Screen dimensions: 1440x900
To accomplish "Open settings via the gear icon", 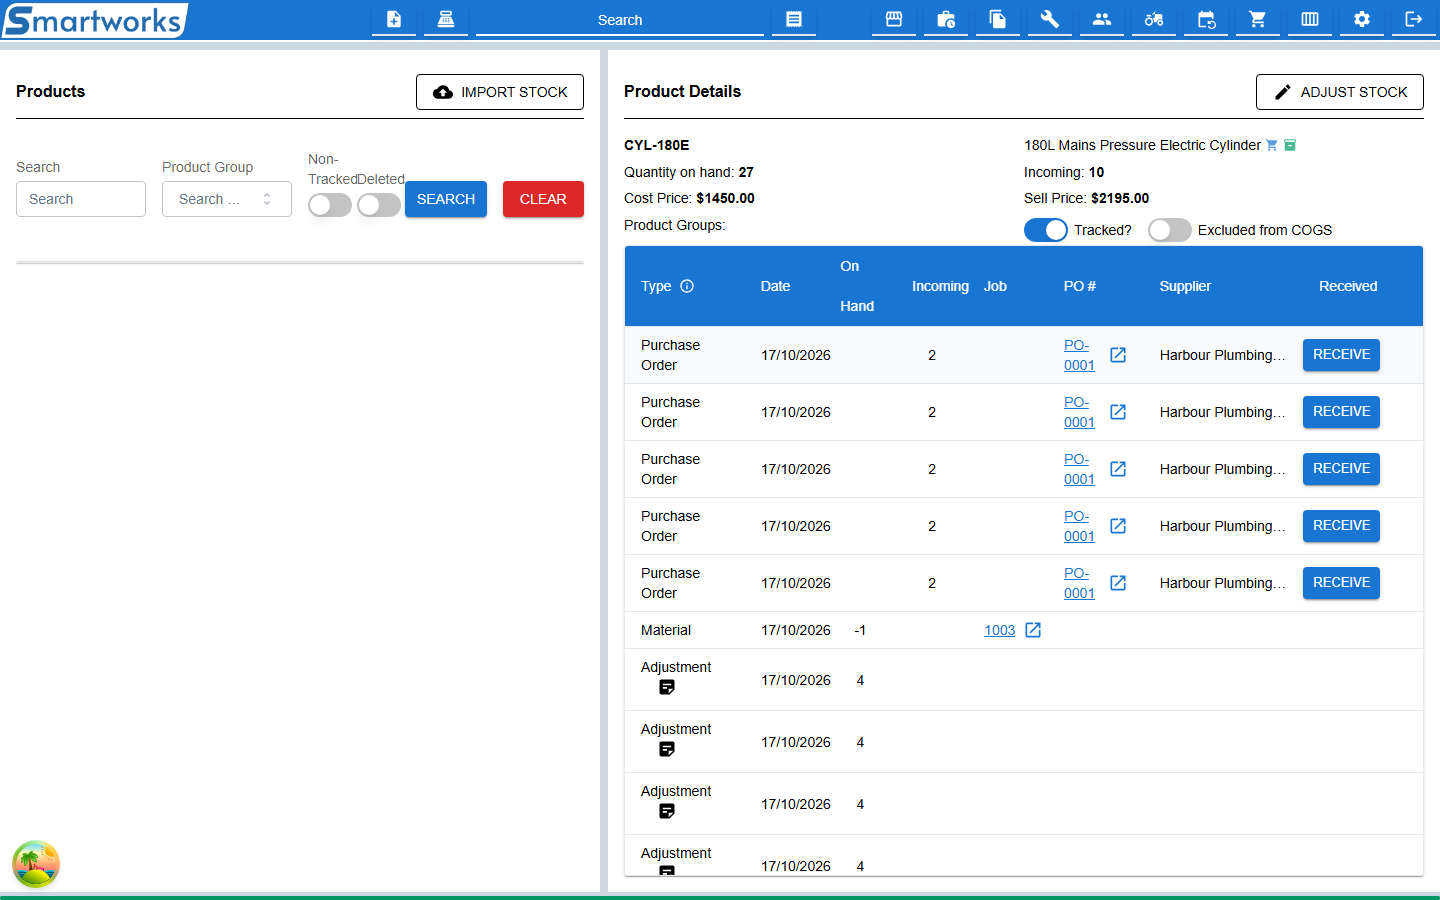I will 1362,19.
